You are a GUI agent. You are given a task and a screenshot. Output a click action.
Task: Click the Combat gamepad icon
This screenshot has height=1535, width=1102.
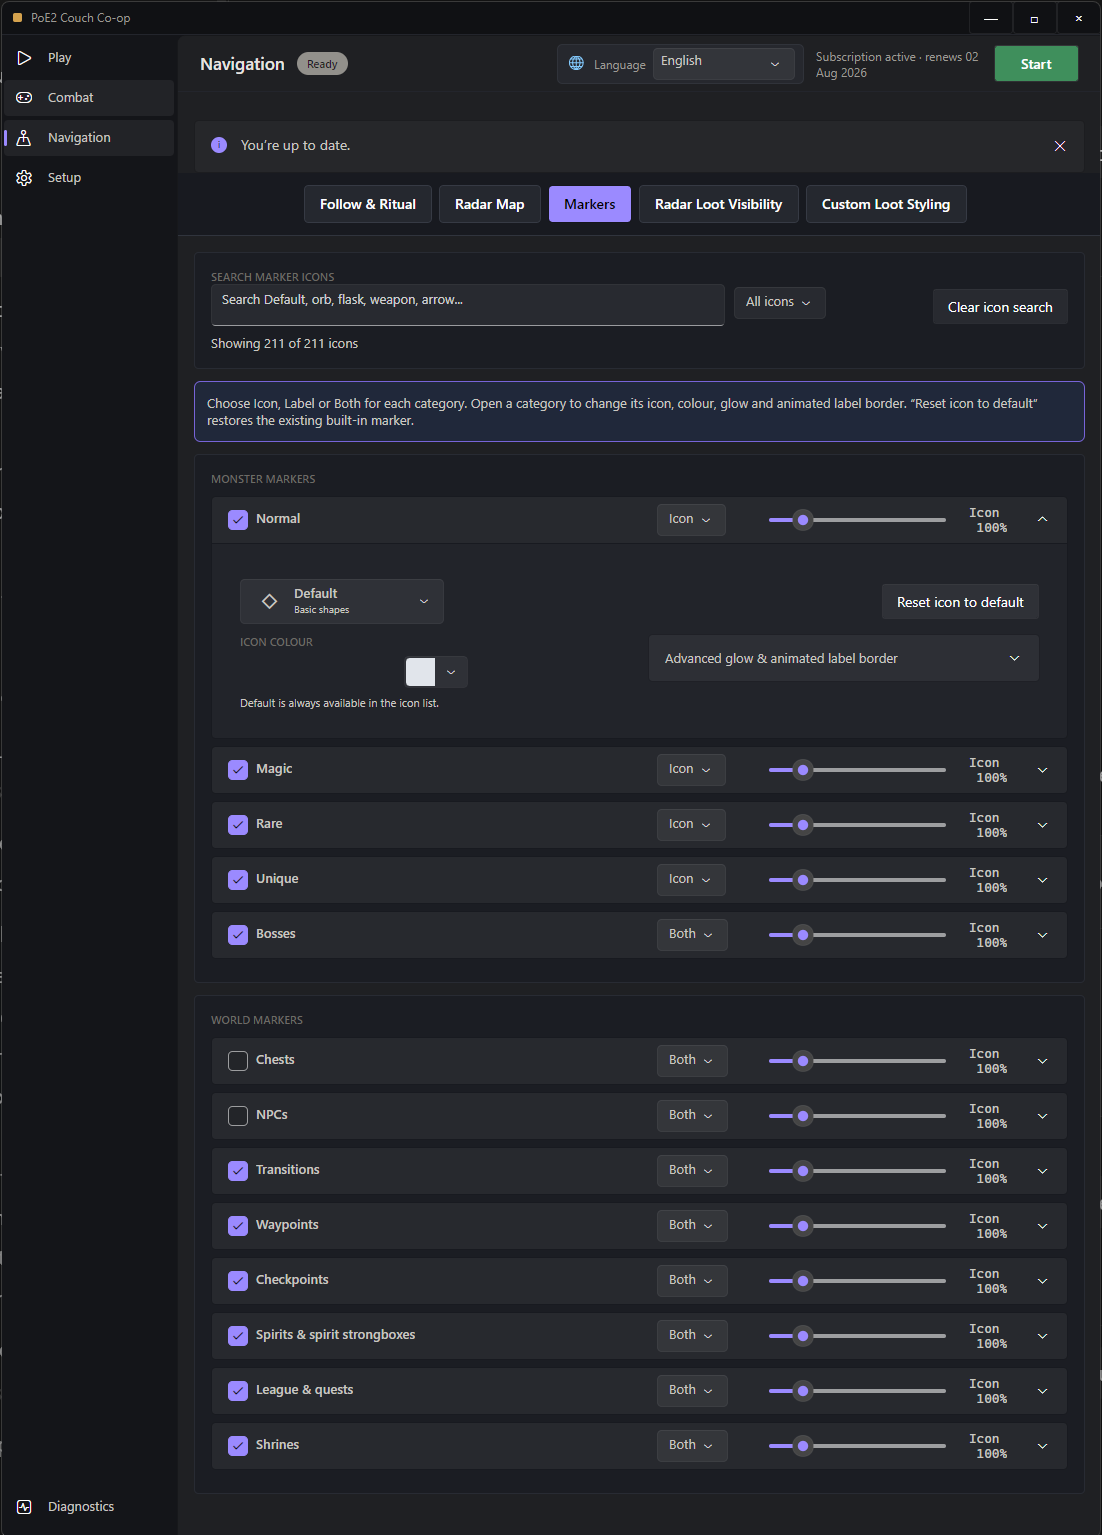click(24, 98)
